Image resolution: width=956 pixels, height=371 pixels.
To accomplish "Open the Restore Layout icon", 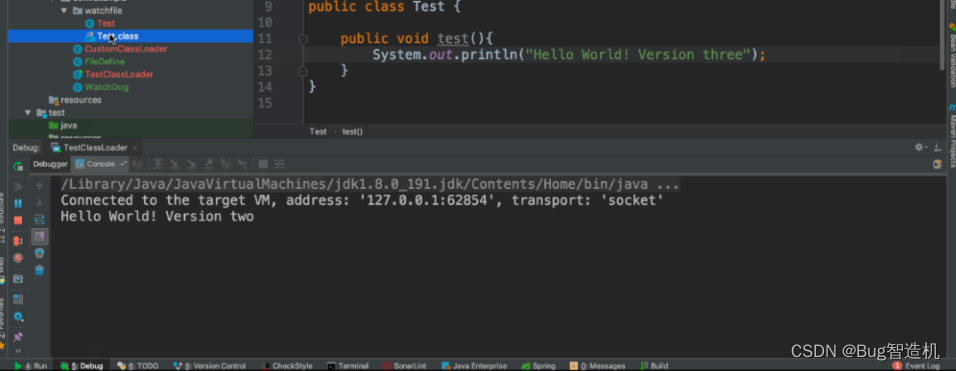I will pos(18,299).
